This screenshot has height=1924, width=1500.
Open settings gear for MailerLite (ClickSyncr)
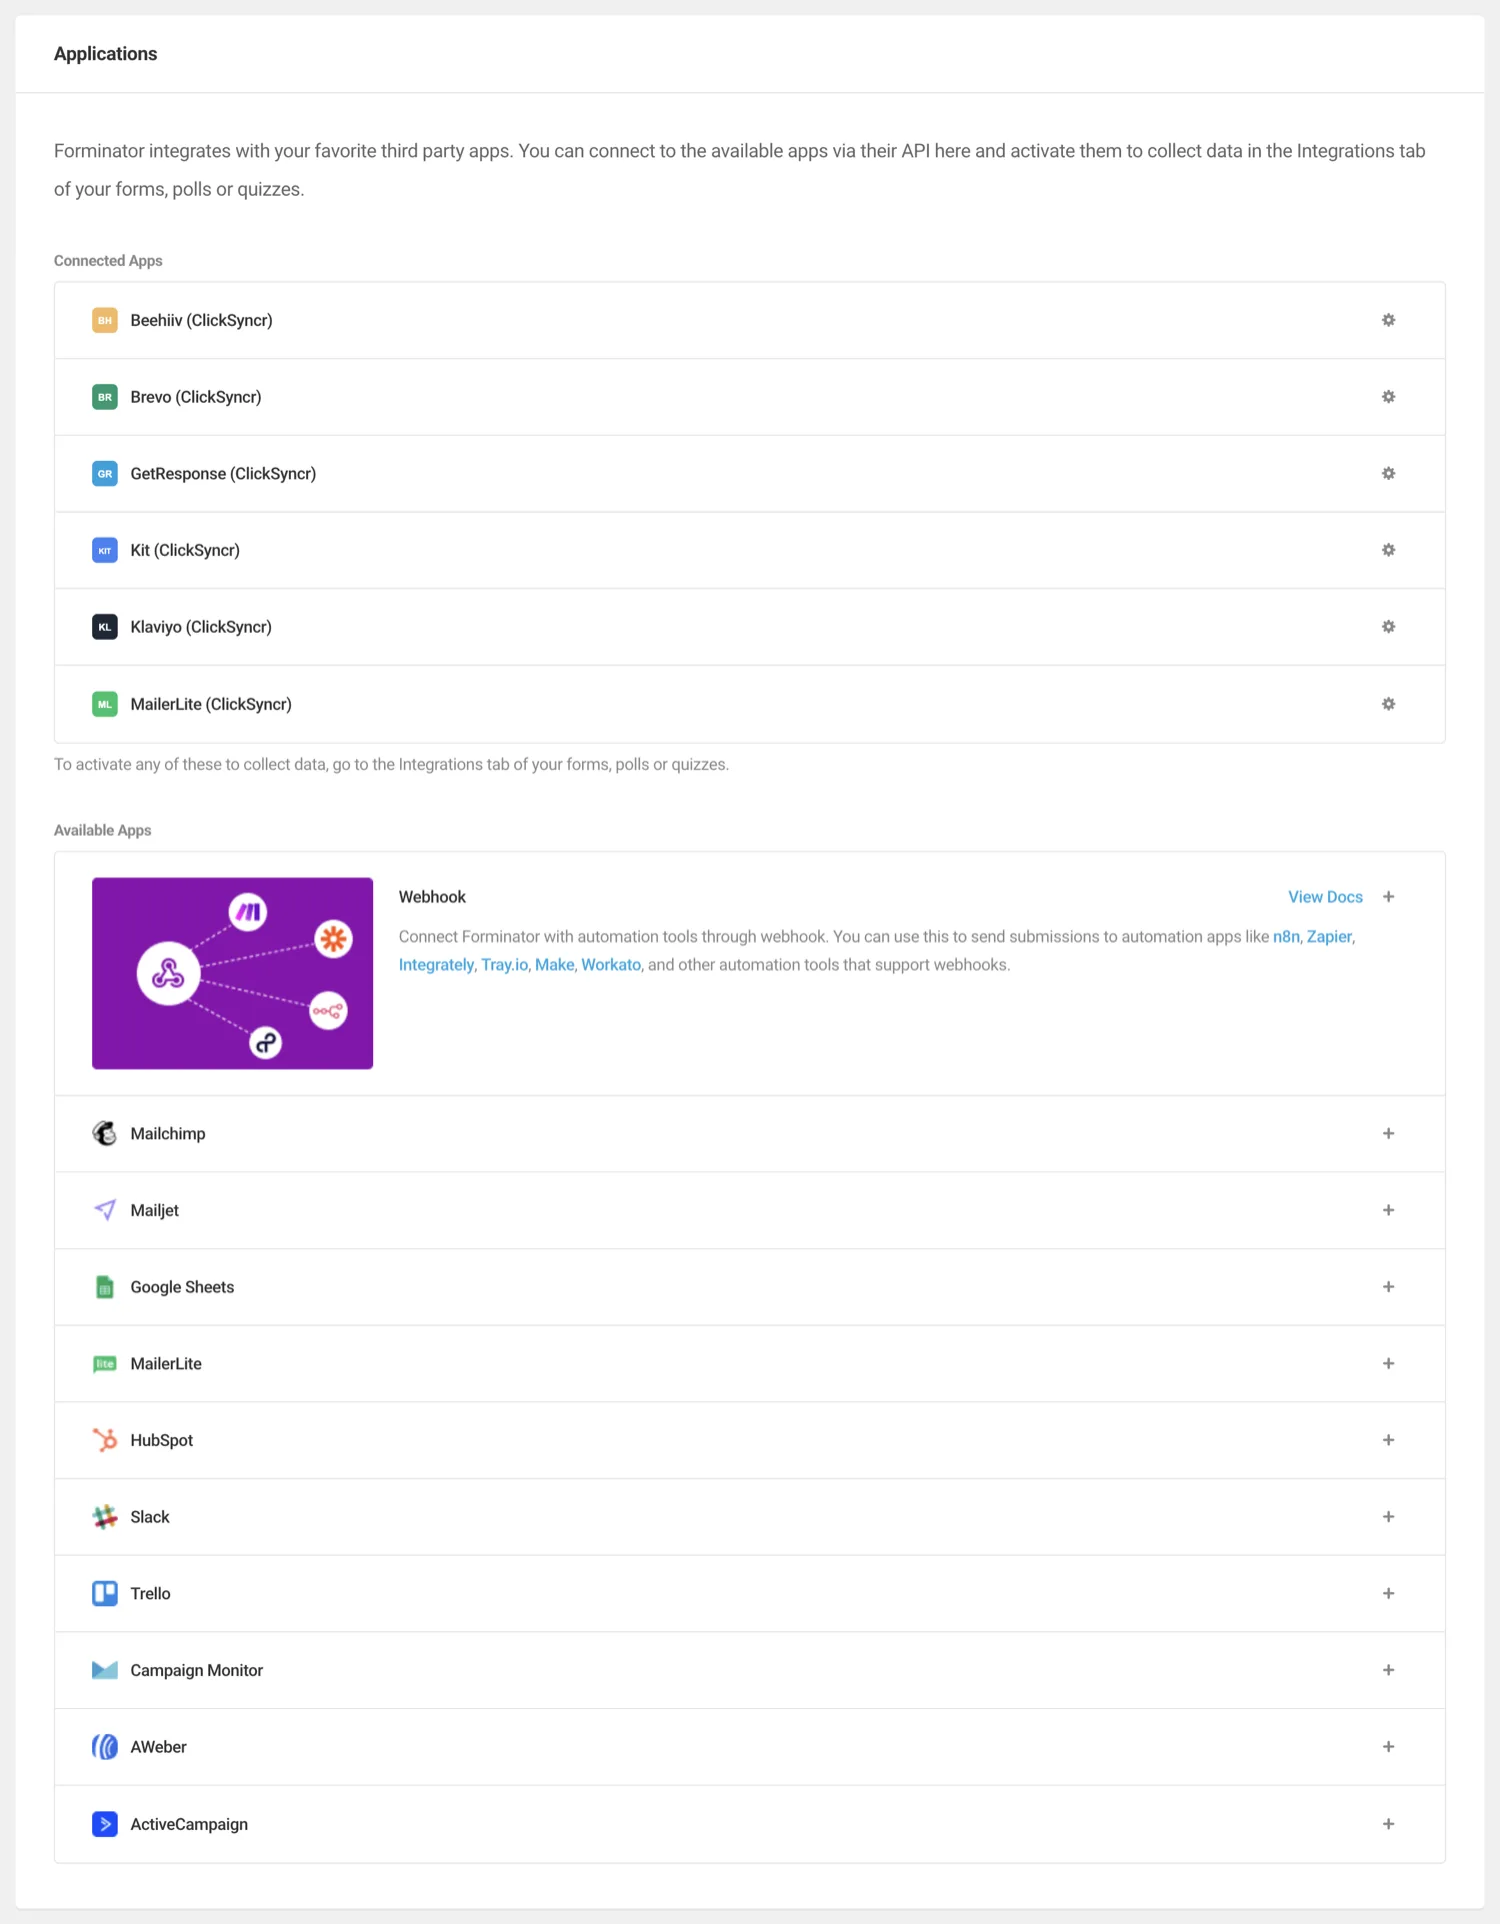click(1388, 704)
